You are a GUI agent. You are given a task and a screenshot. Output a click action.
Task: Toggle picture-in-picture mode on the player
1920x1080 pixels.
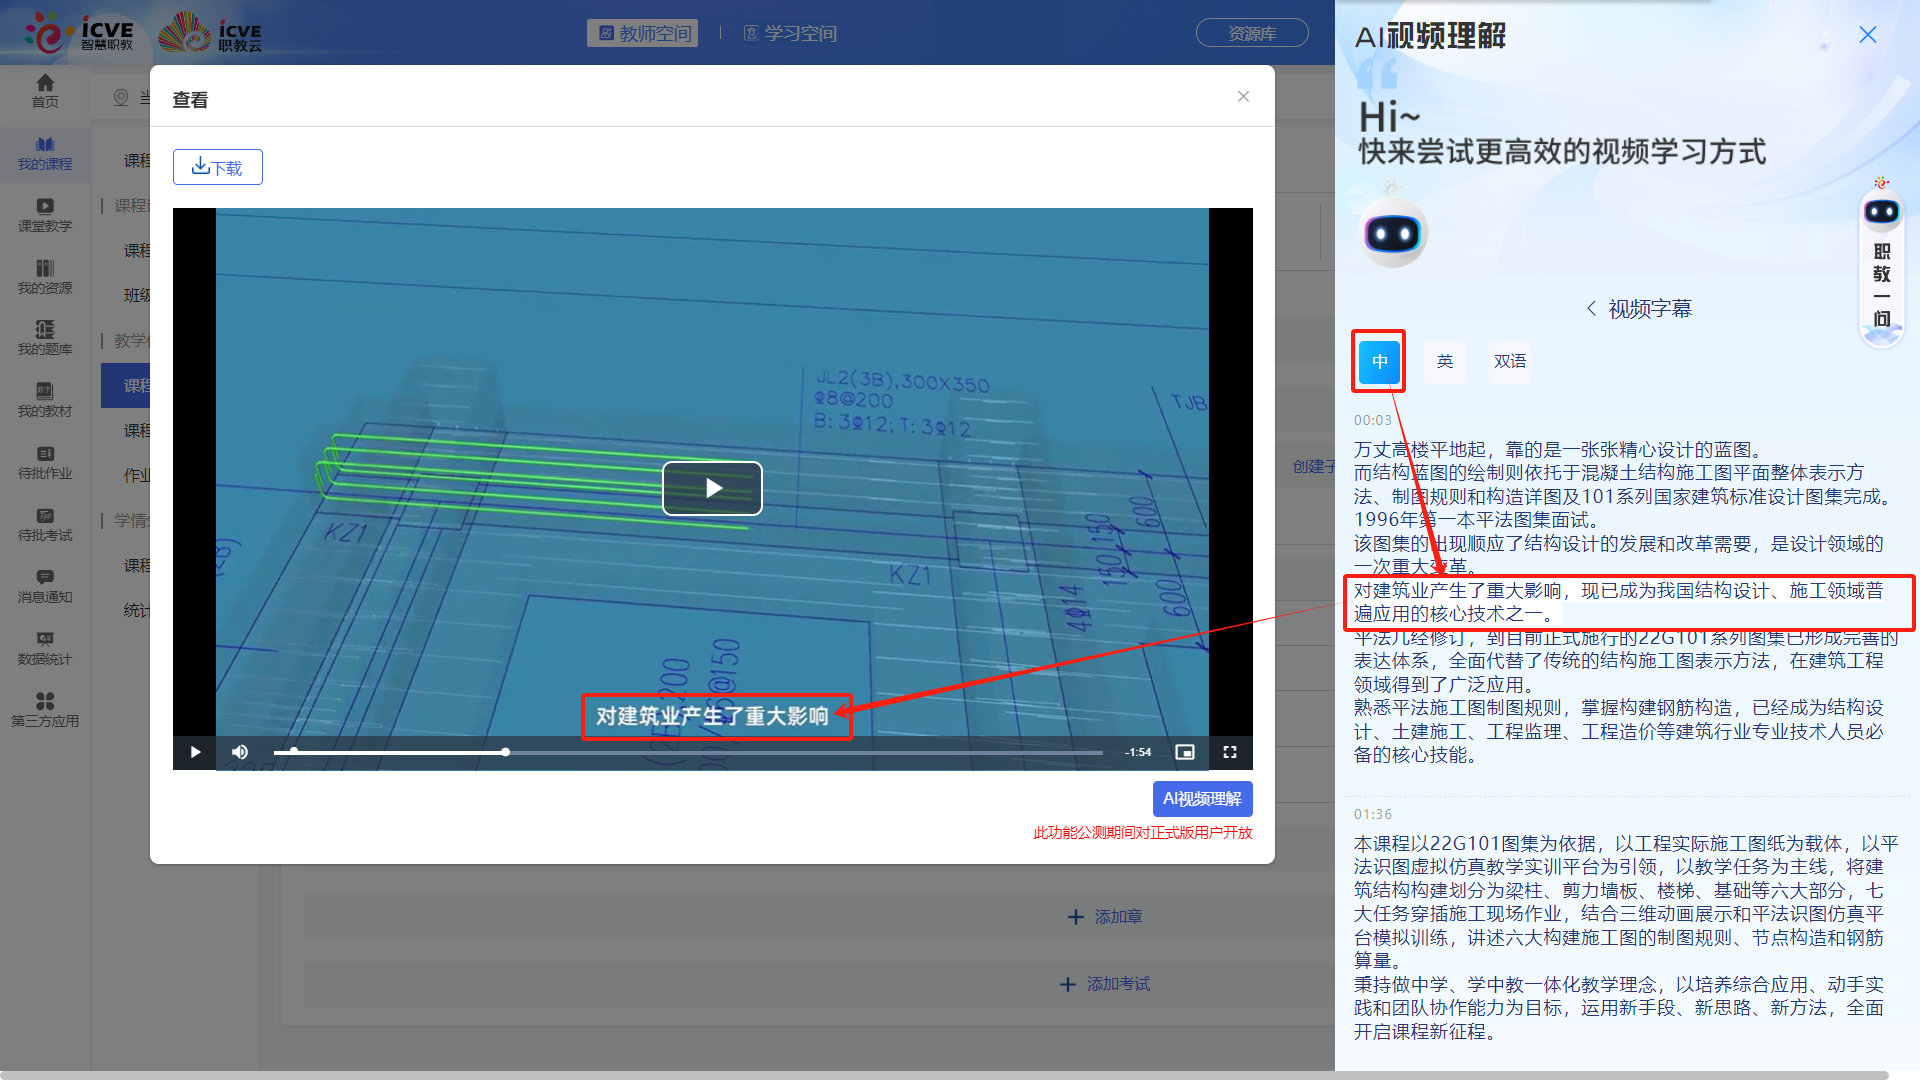1185,752
